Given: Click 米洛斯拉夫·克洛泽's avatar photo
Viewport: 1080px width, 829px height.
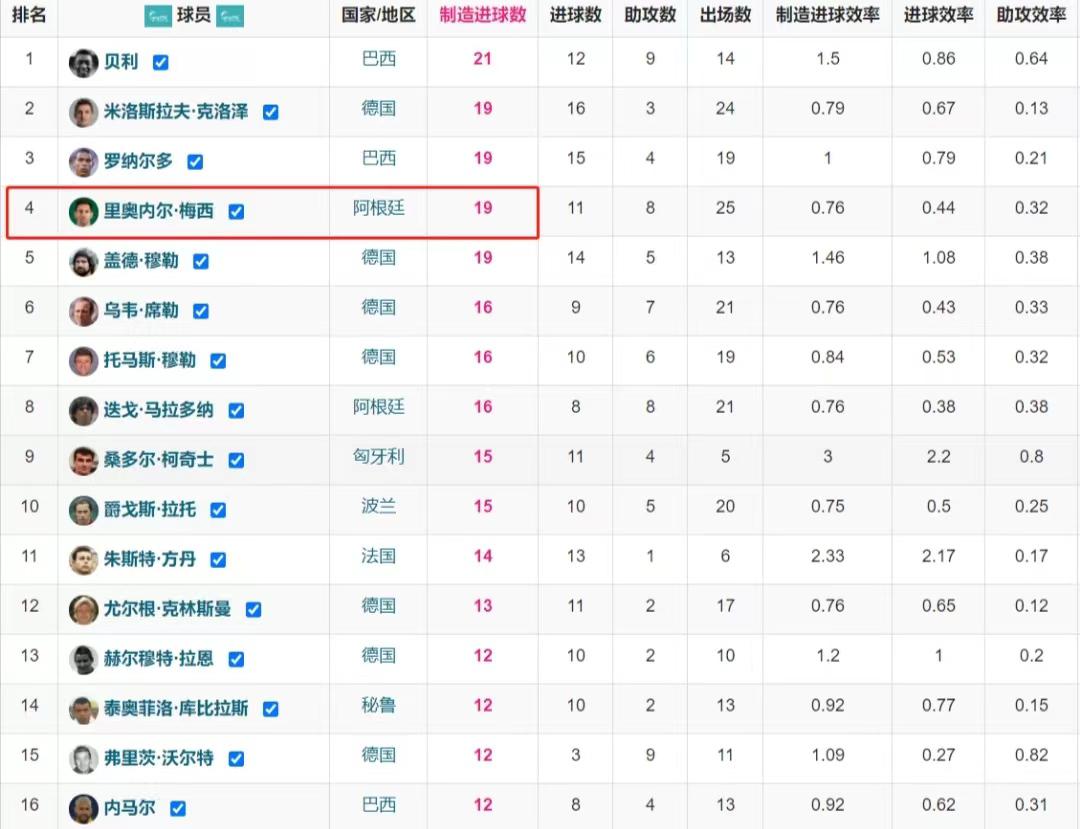Looking at the screenshot, I should [x=83, y=112].
